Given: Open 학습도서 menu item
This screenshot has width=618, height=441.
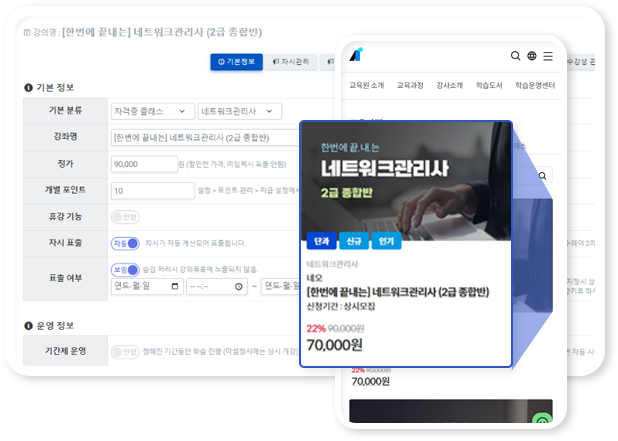Looking at the screenshot, I should pos(489,85).
